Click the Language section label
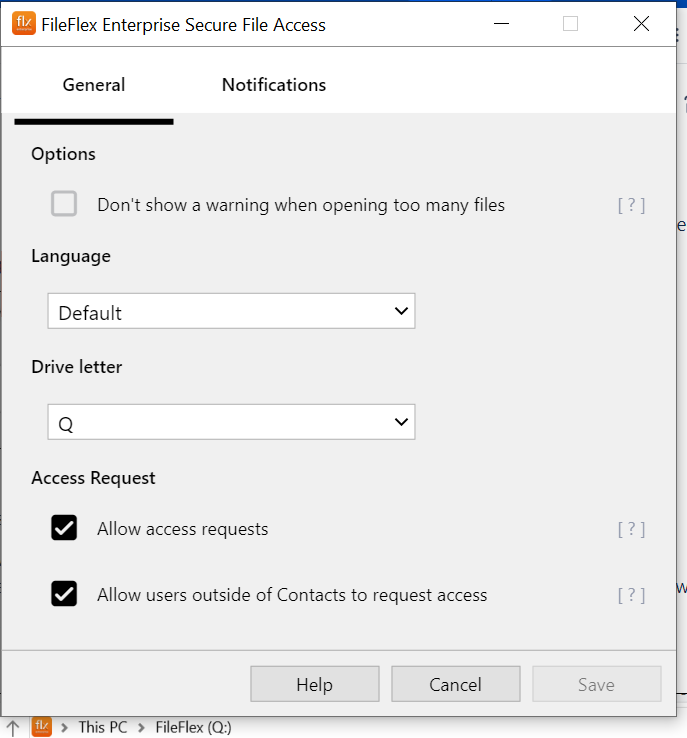Viewport: 687px width, 738px height. pyautogui.click(x=71, y=257)
